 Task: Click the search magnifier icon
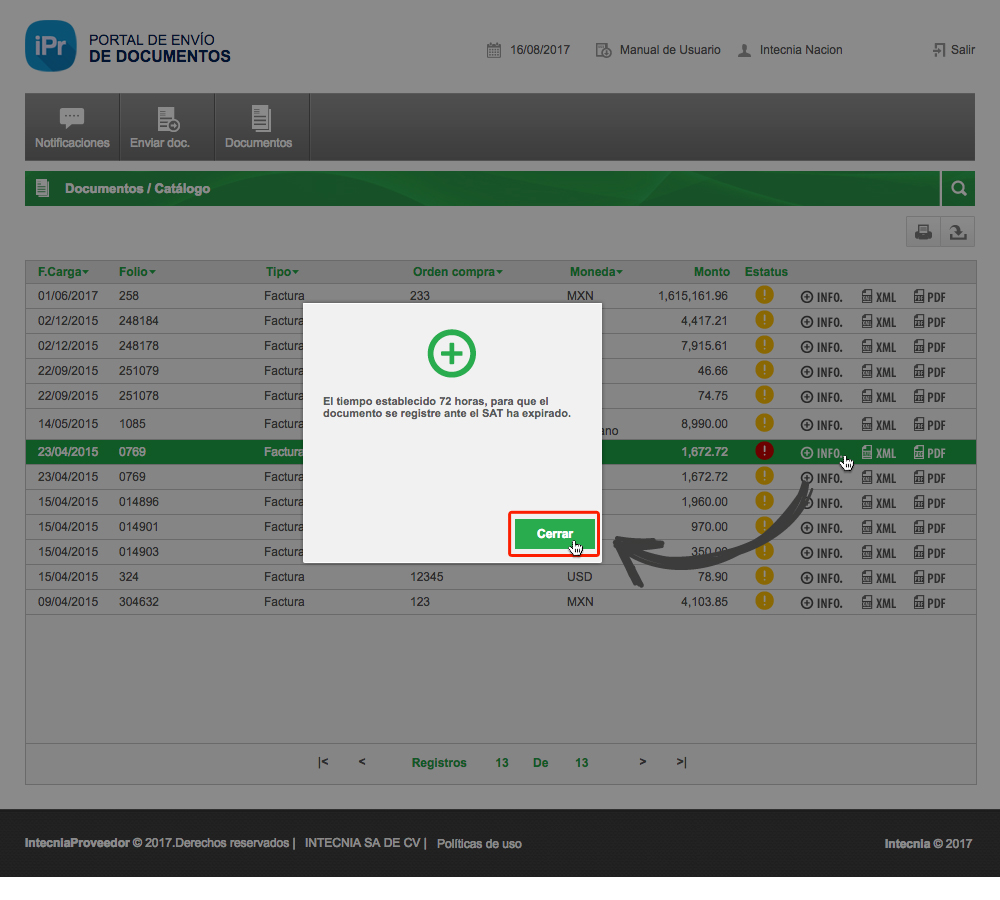click(958, 188)
